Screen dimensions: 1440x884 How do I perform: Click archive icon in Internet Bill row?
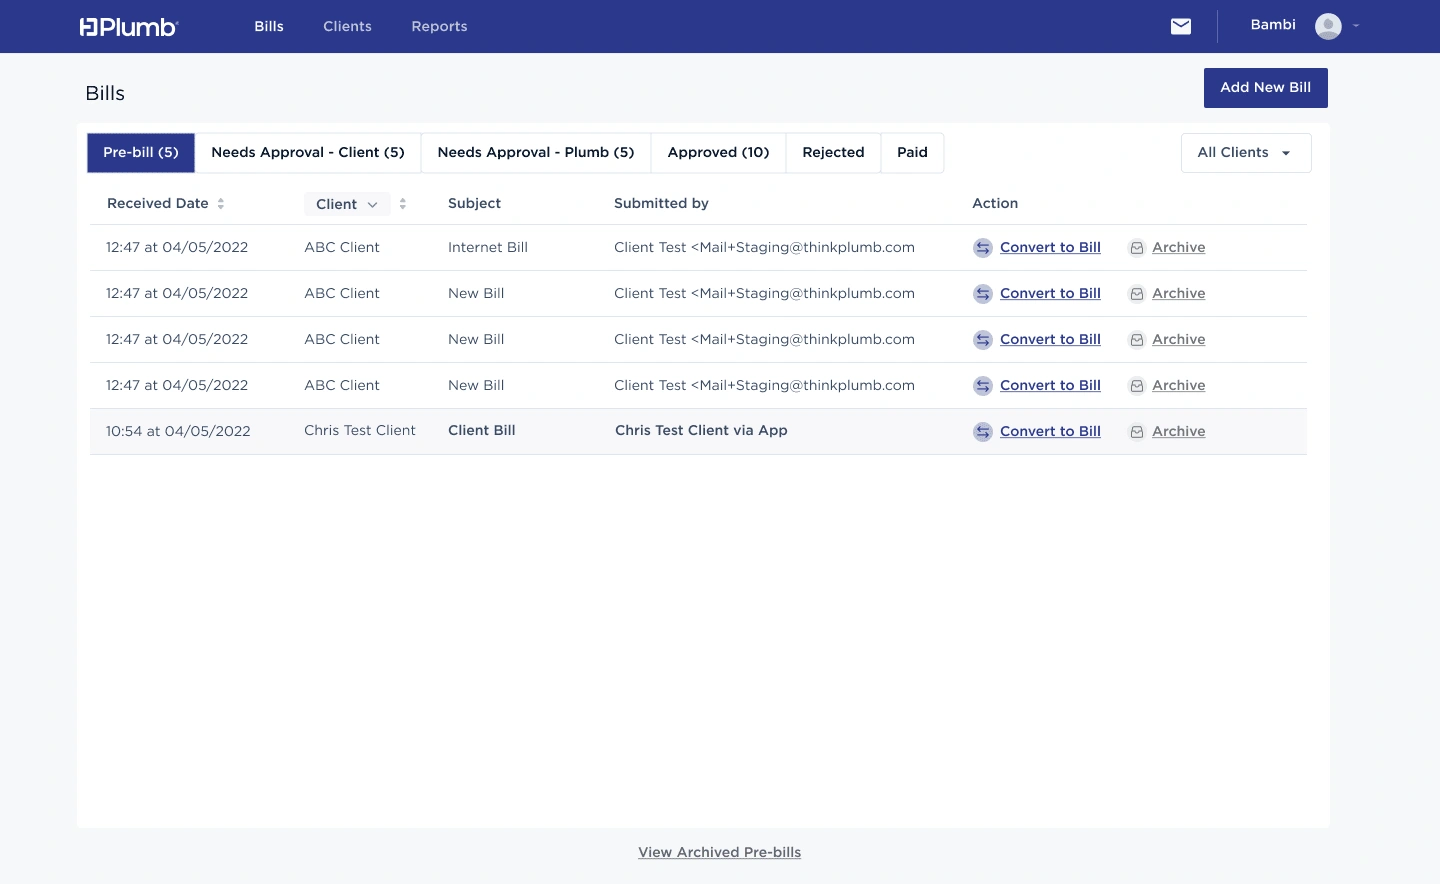click(x=1137, y=248)
